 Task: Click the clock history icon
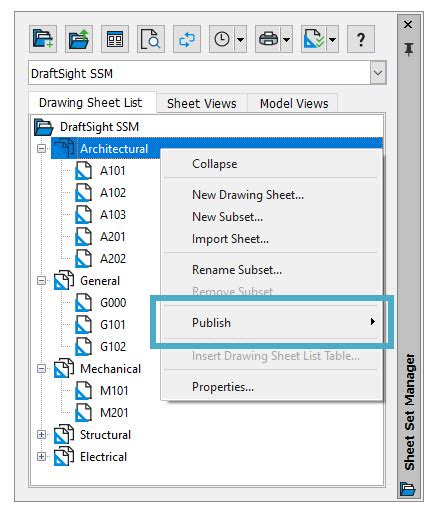222,39
